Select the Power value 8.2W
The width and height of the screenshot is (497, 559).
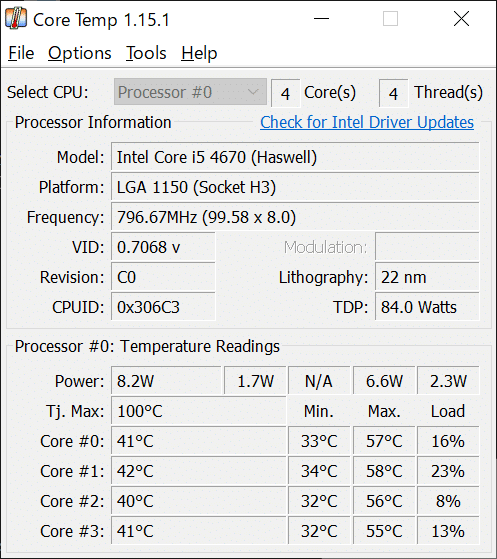coord(166,380)
